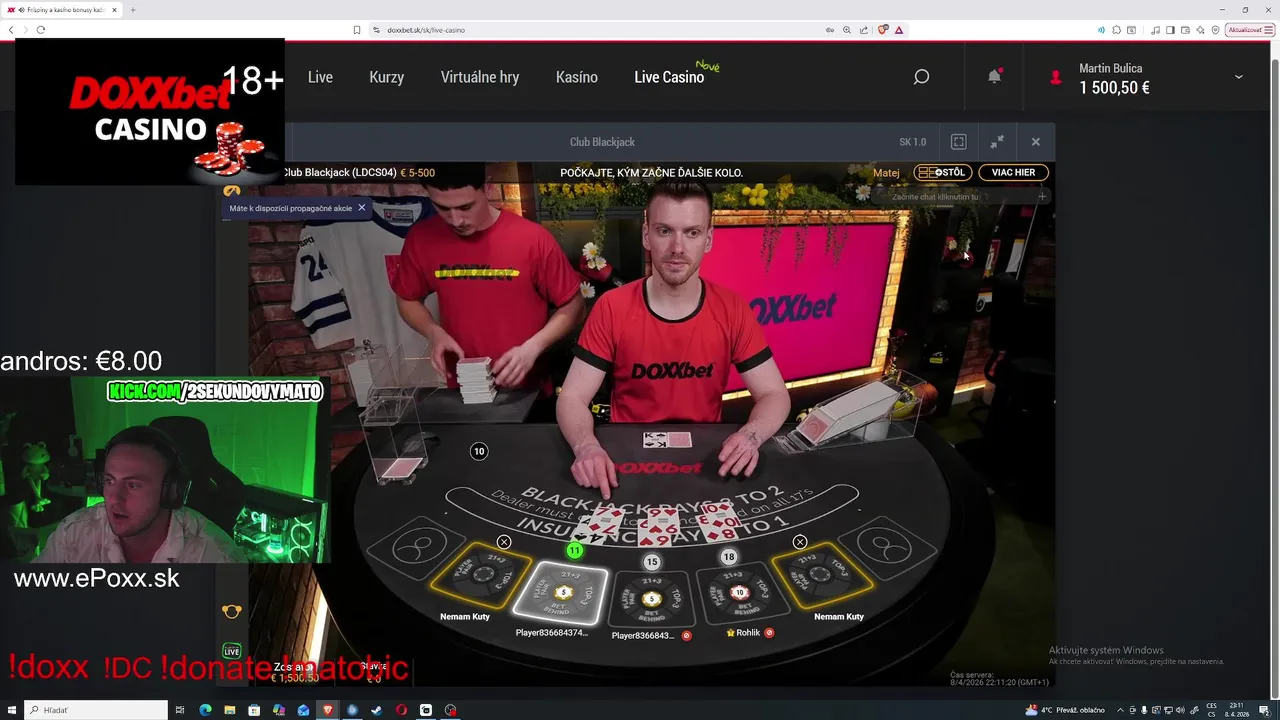Click into the chat input field
Image resolution: width=1280 pixels, height=720 pixels.
[950, 197]
